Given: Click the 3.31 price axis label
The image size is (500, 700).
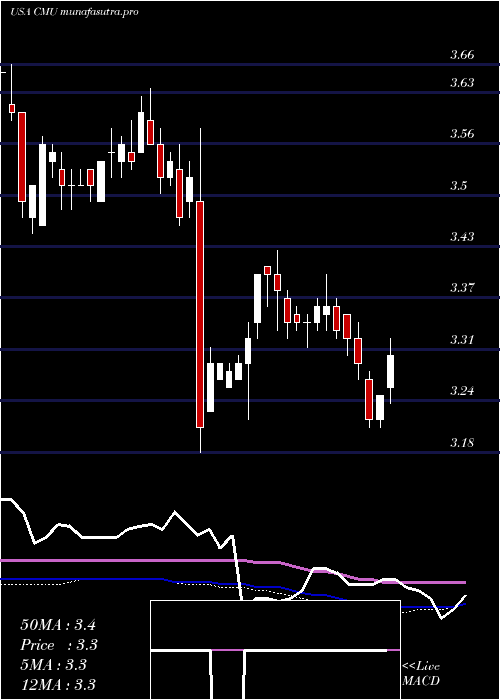Looking at the screenshot, I should tap(462, 340).
